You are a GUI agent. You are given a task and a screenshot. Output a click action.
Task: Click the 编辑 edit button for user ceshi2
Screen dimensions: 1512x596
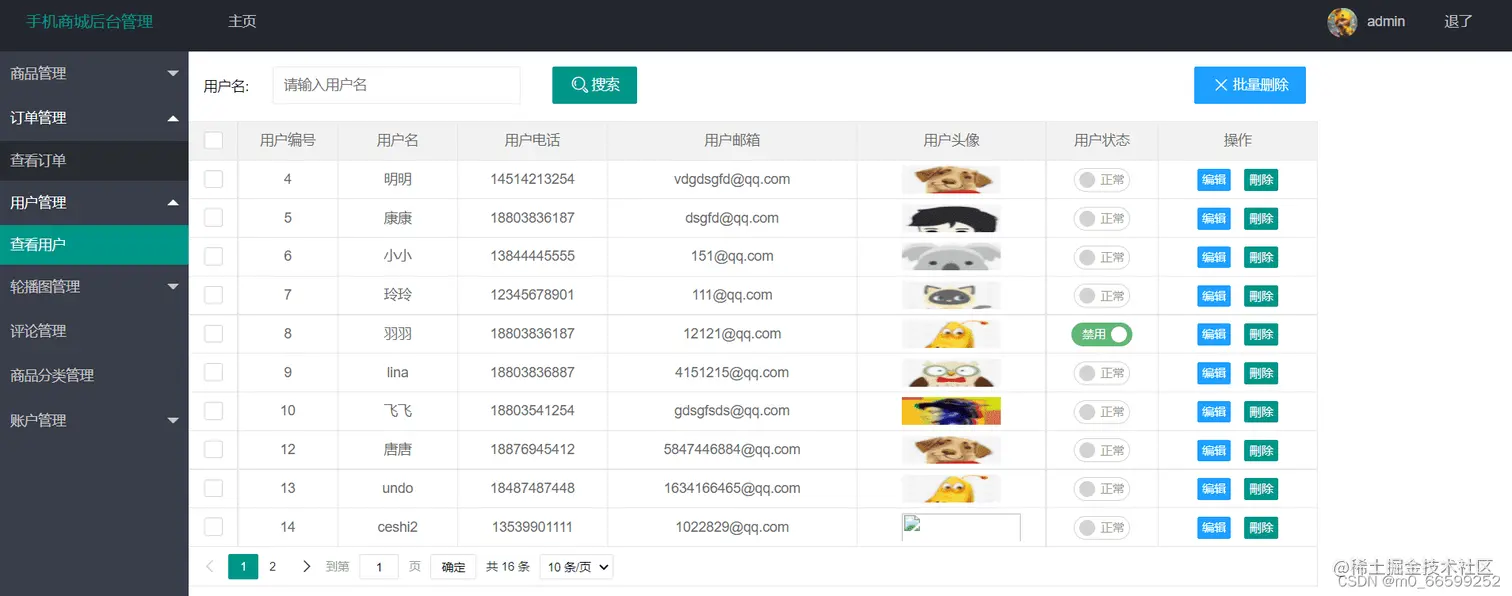(1213, 527)
